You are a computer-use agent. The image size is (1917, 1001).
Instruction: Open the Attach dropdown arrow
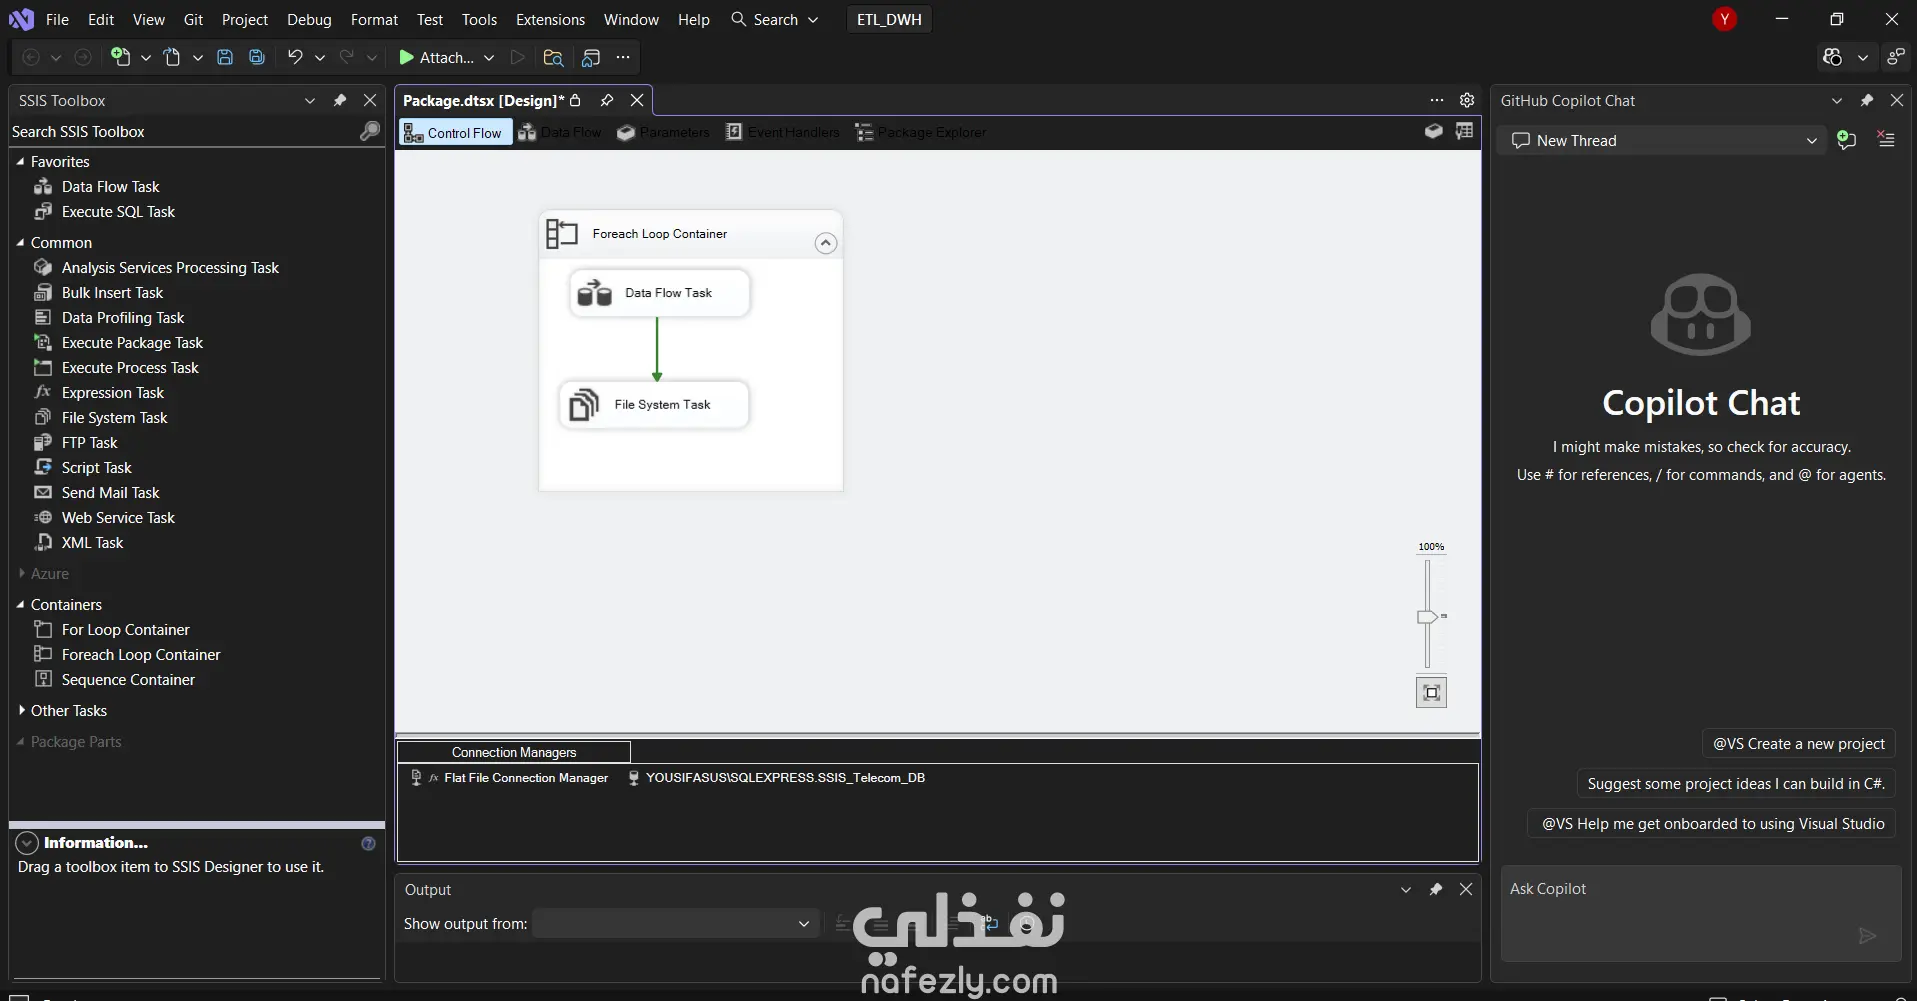coord(489,58)
